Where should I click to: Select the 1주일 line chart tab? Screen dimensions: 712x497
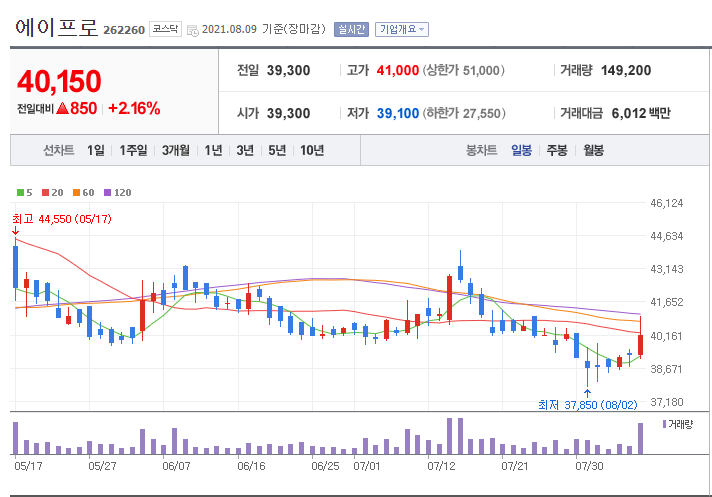[x=133, y=150]
